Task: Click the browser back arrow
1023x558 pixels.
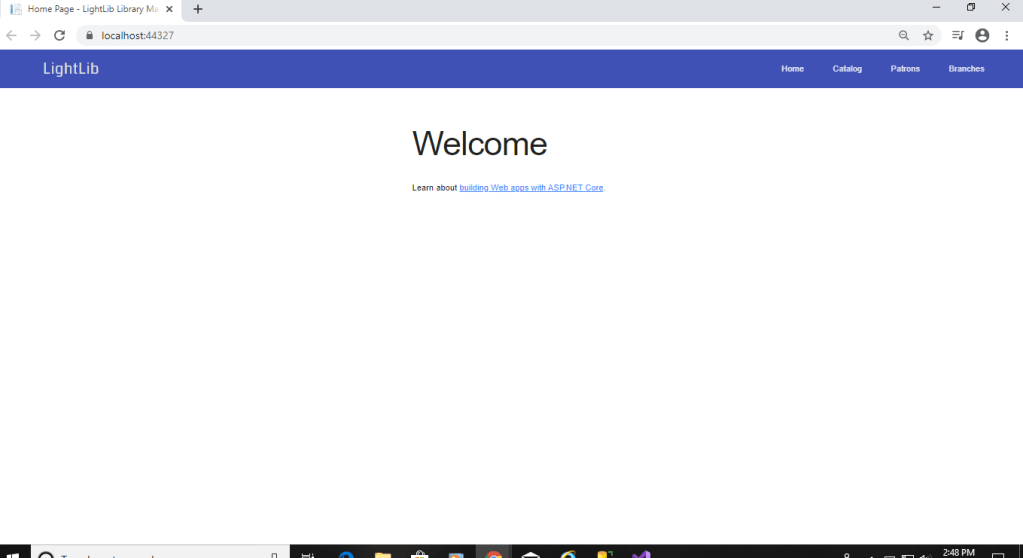Action: pyautogui.click(x=12, y=35)
